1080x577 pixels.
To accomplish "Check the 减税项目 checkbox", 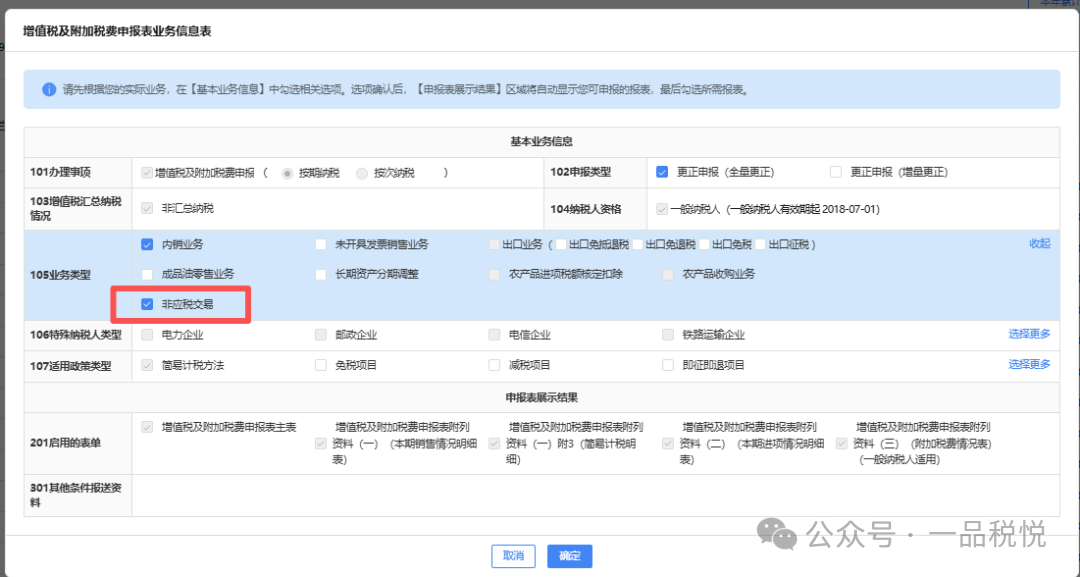I will point(494,365).
